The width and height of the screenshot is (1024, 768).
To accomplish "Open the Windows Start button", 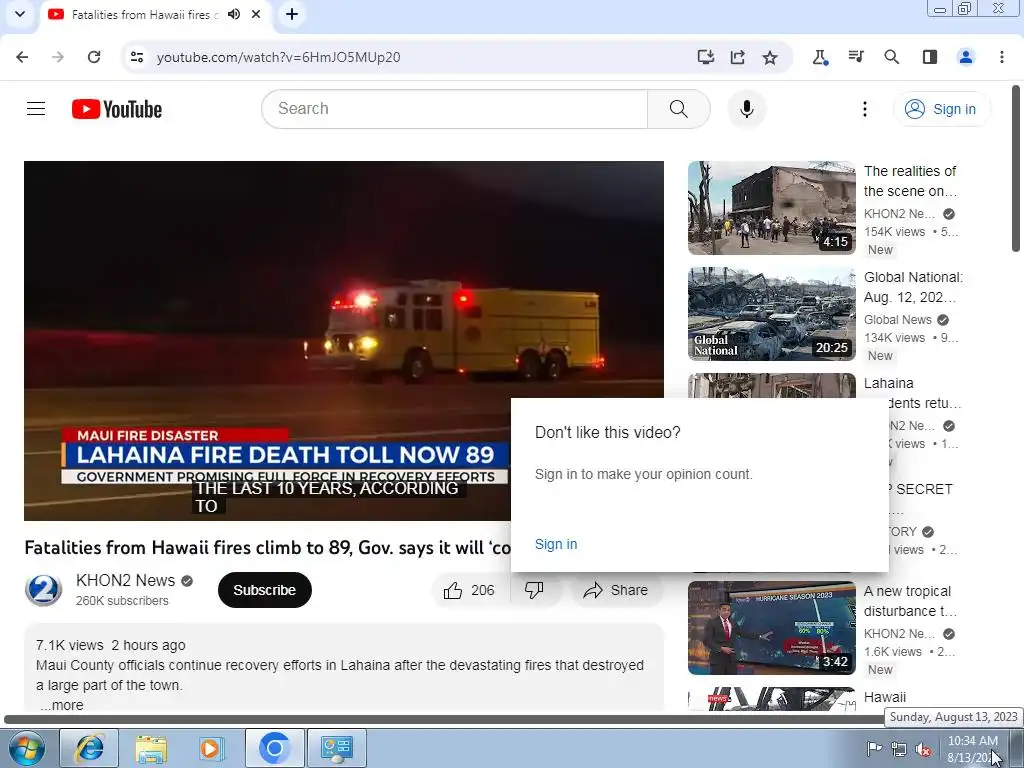I will click(26, 748).
